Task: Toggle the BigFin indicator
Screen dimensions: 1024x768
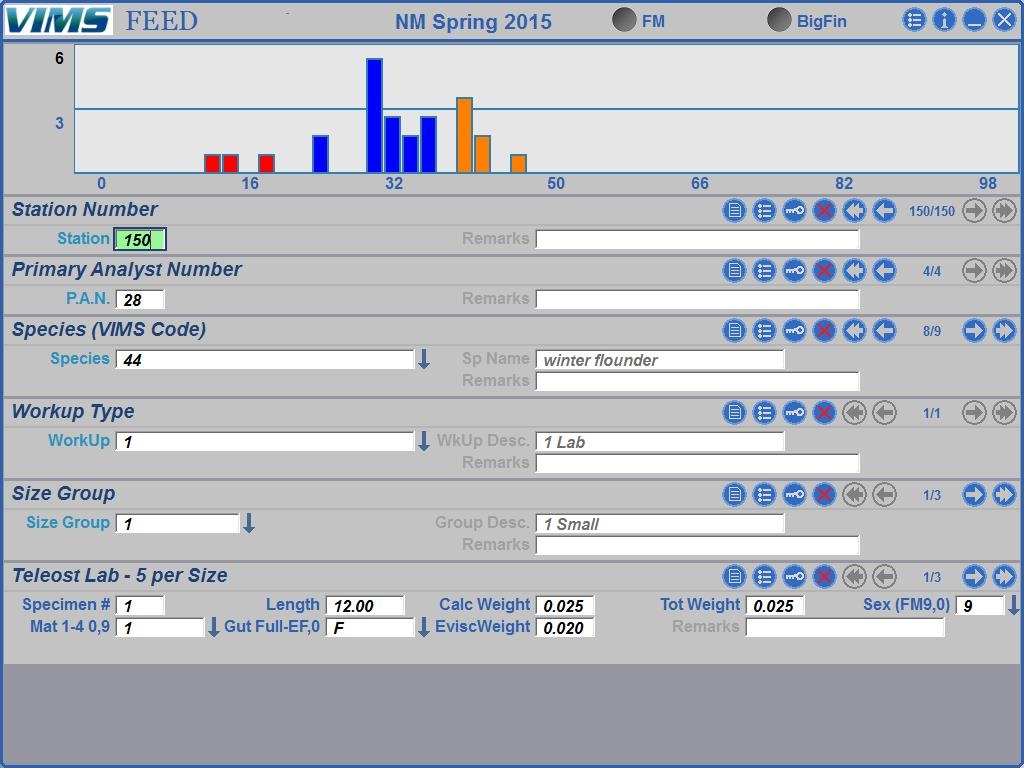Action: pyautogui.click(x=779, y=20)
